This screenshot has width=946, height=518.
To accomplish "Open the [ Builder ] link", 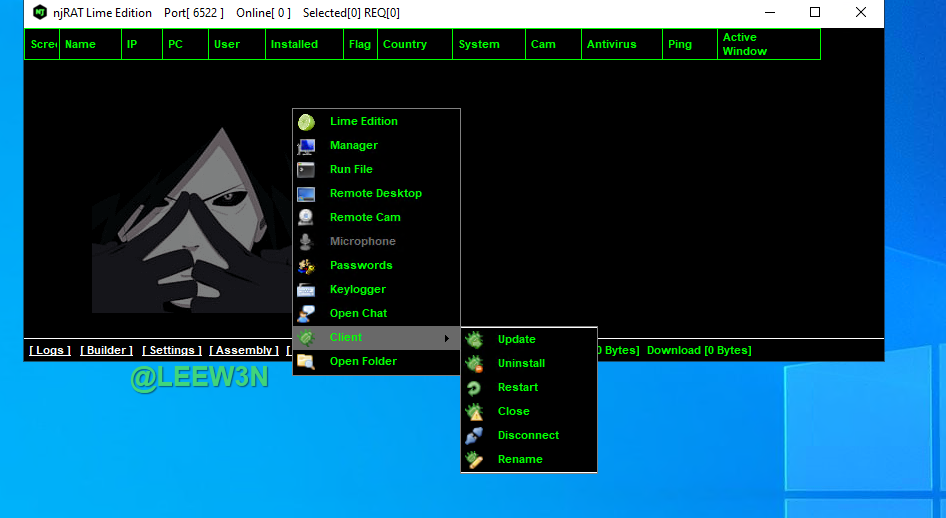I will (106, 350).
